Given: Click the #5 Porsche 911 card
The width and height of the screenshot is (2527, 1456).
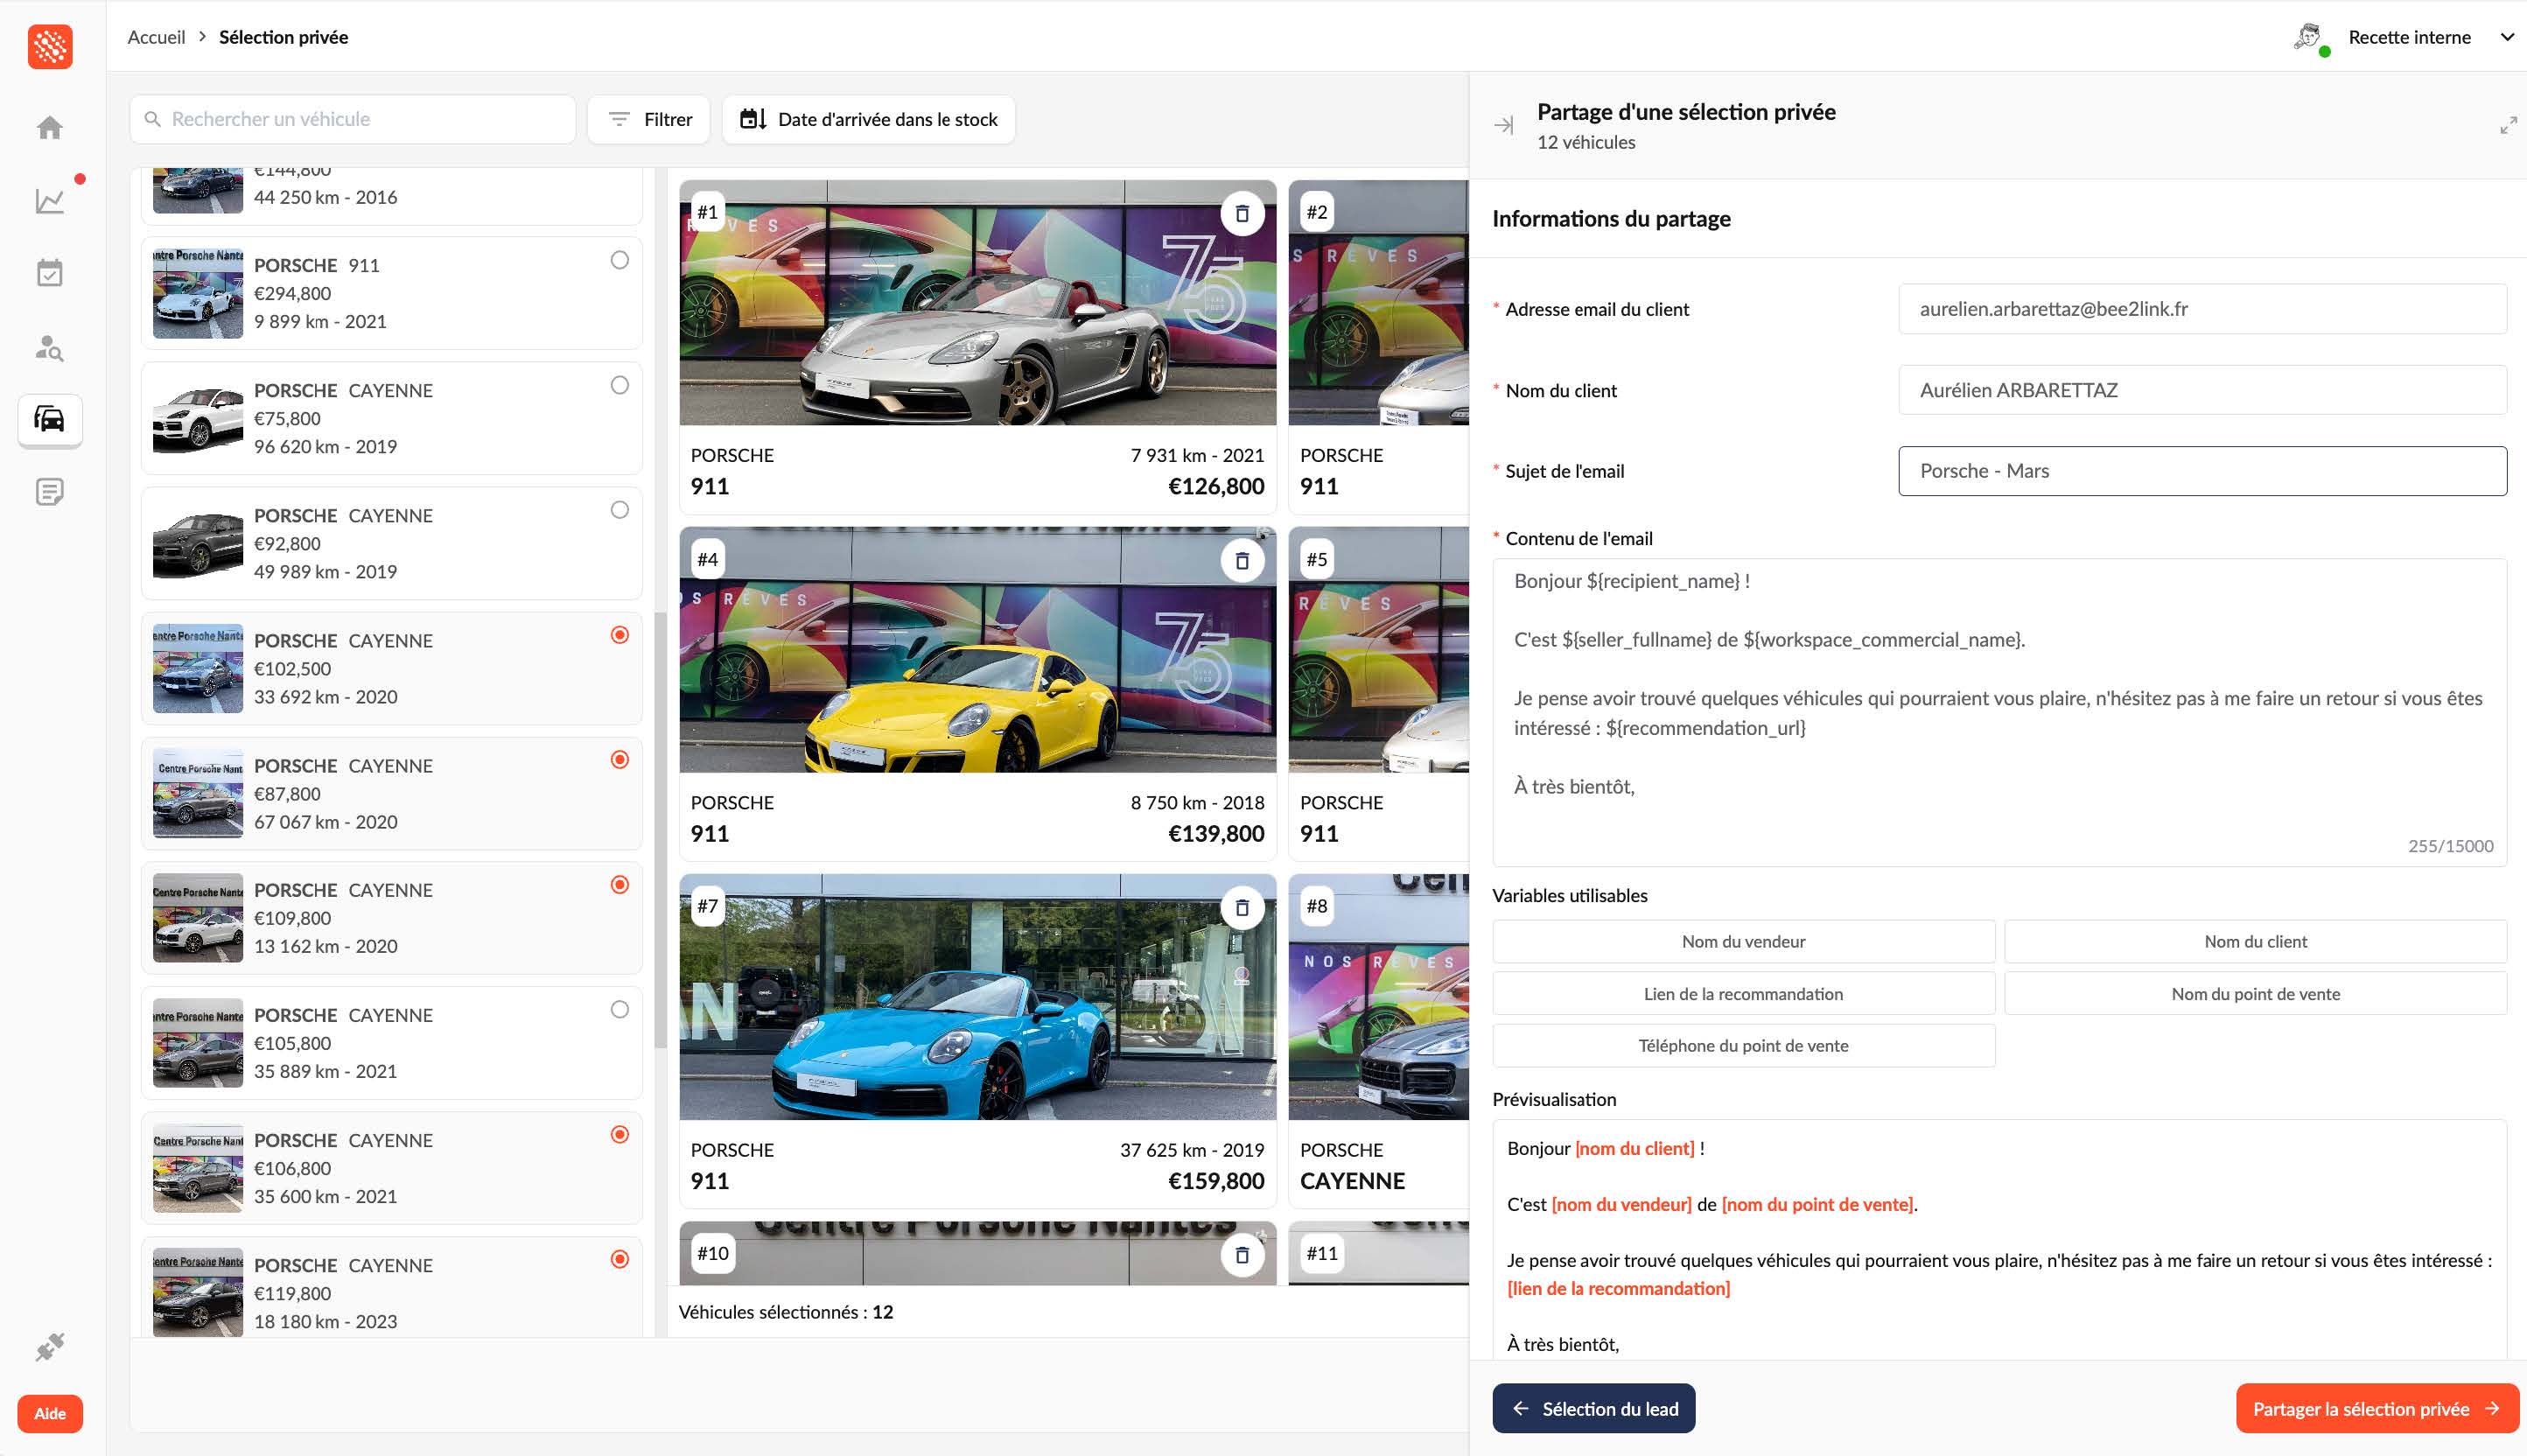Looking at the screenshot, I should coord(1379,694).
